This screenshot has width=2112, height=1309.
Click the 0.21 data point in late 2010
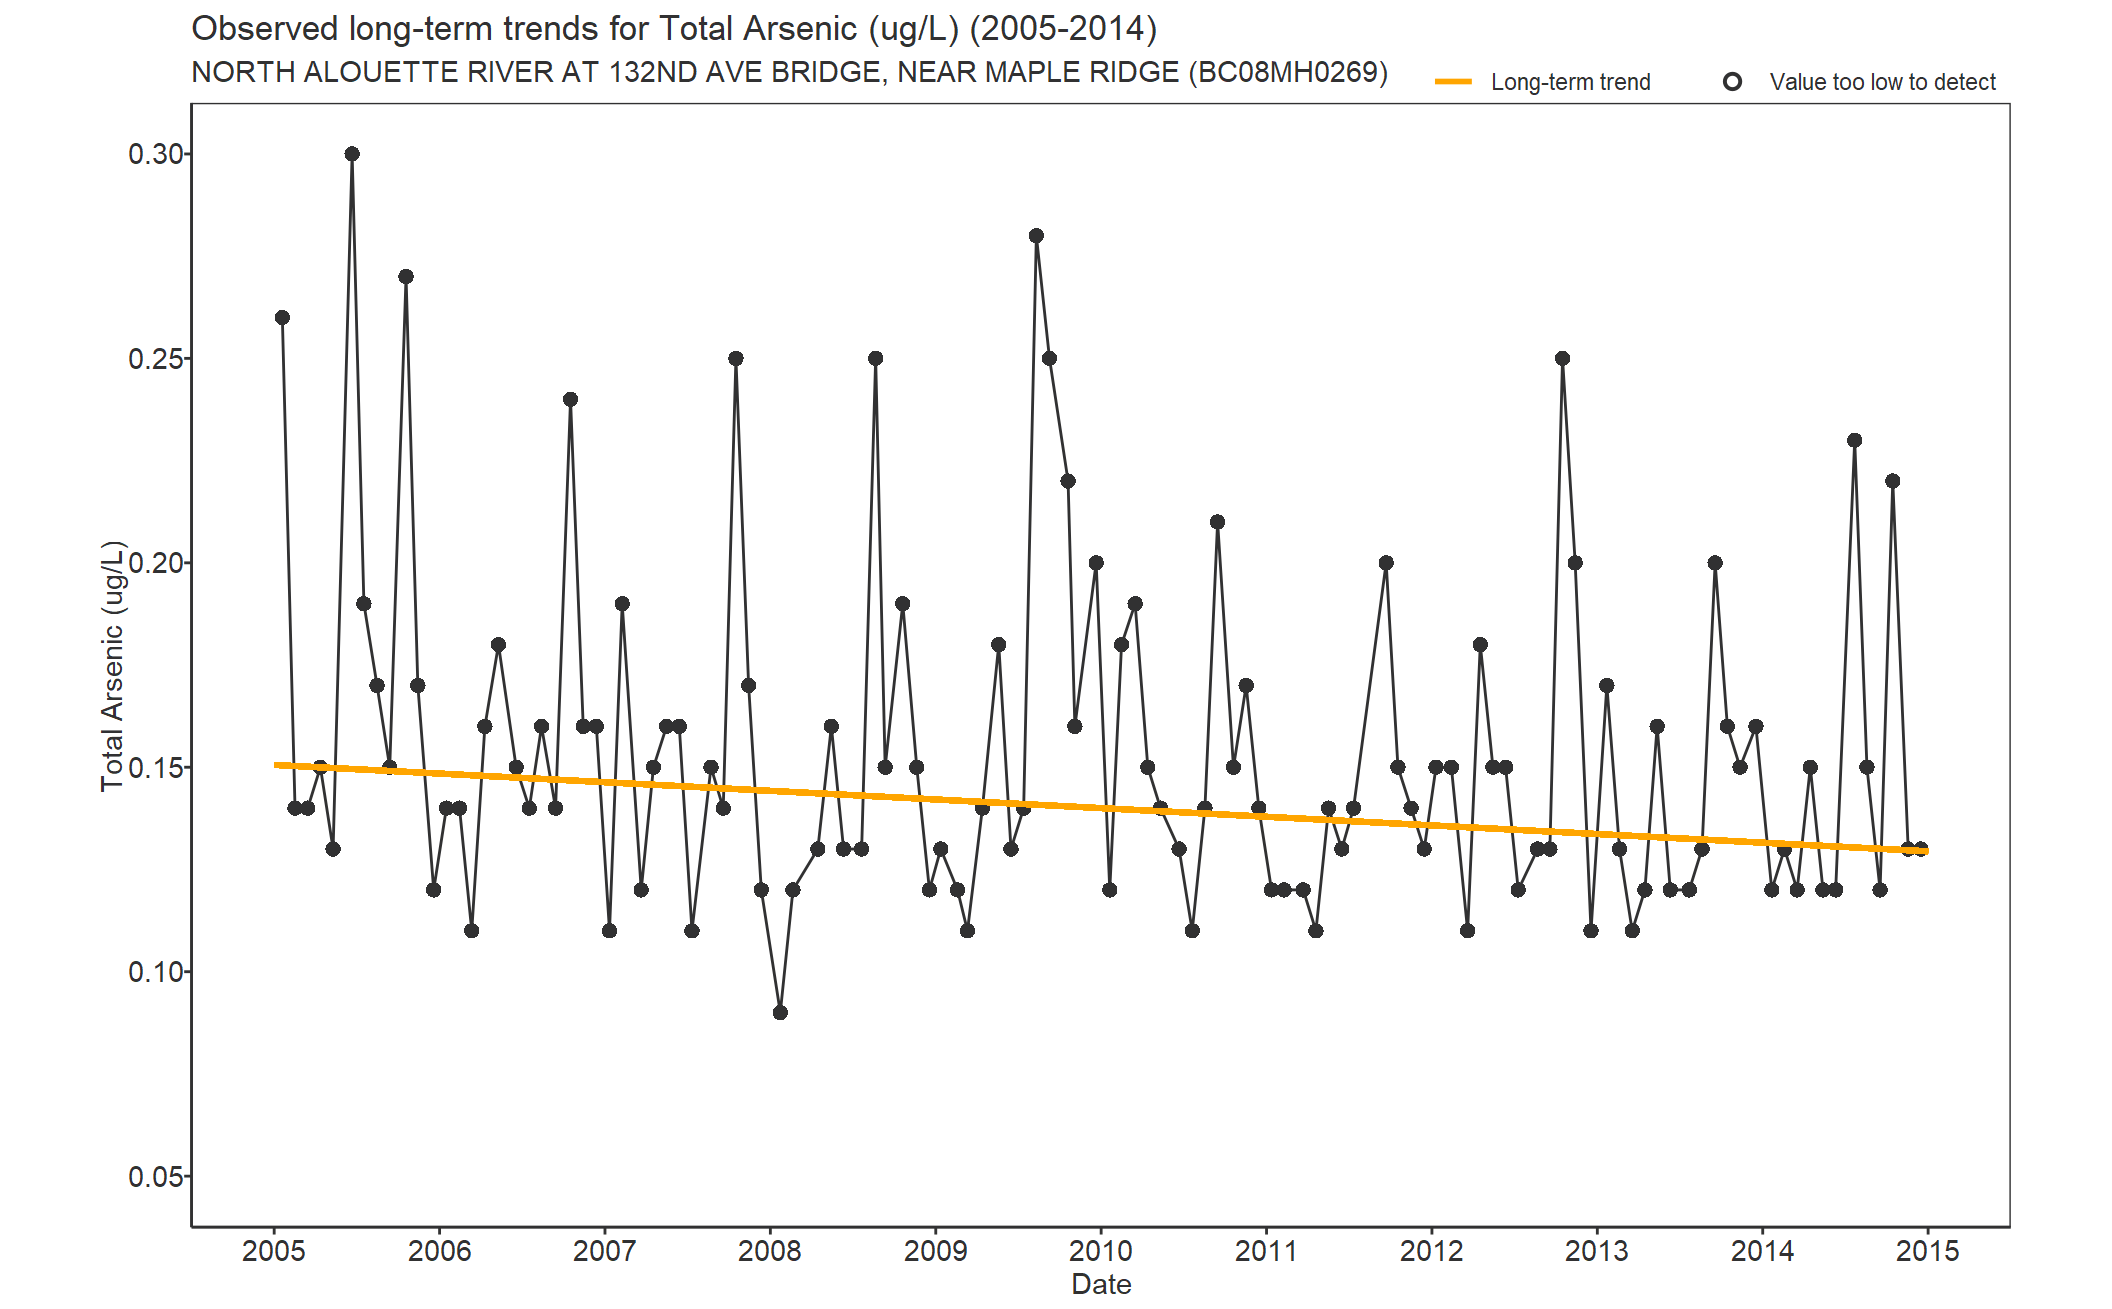click(x=1217, y=522)
